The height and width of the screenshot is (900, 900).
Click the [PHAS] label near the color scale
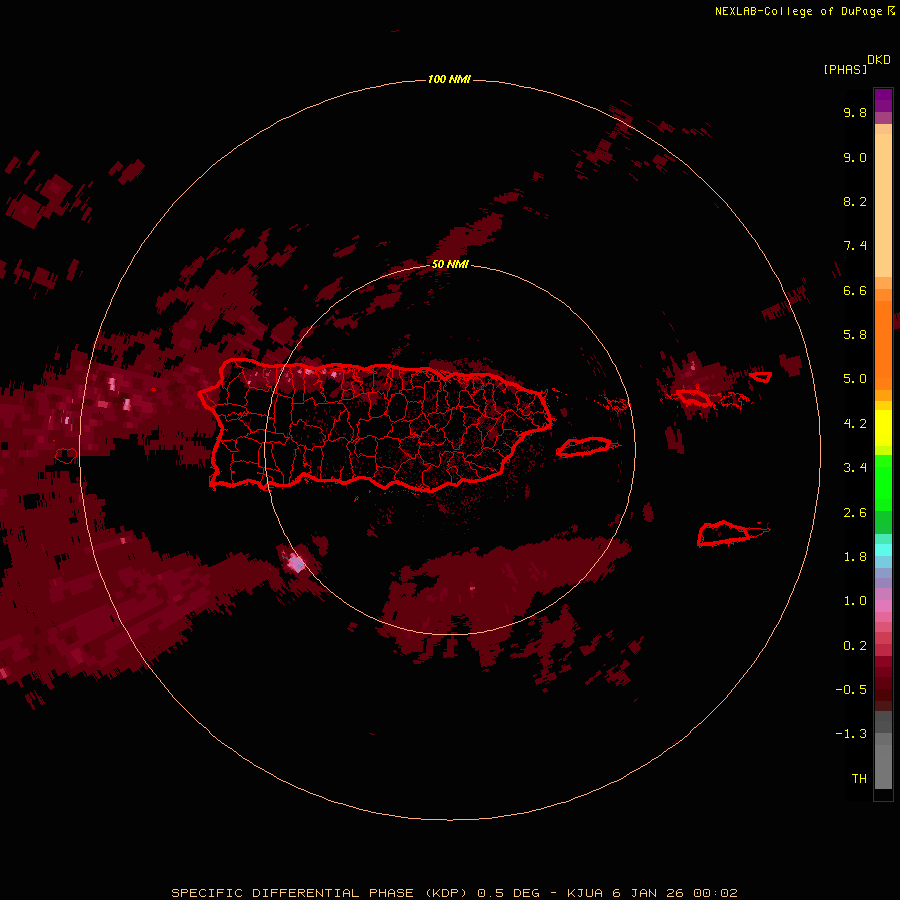(x=845, y=69)
